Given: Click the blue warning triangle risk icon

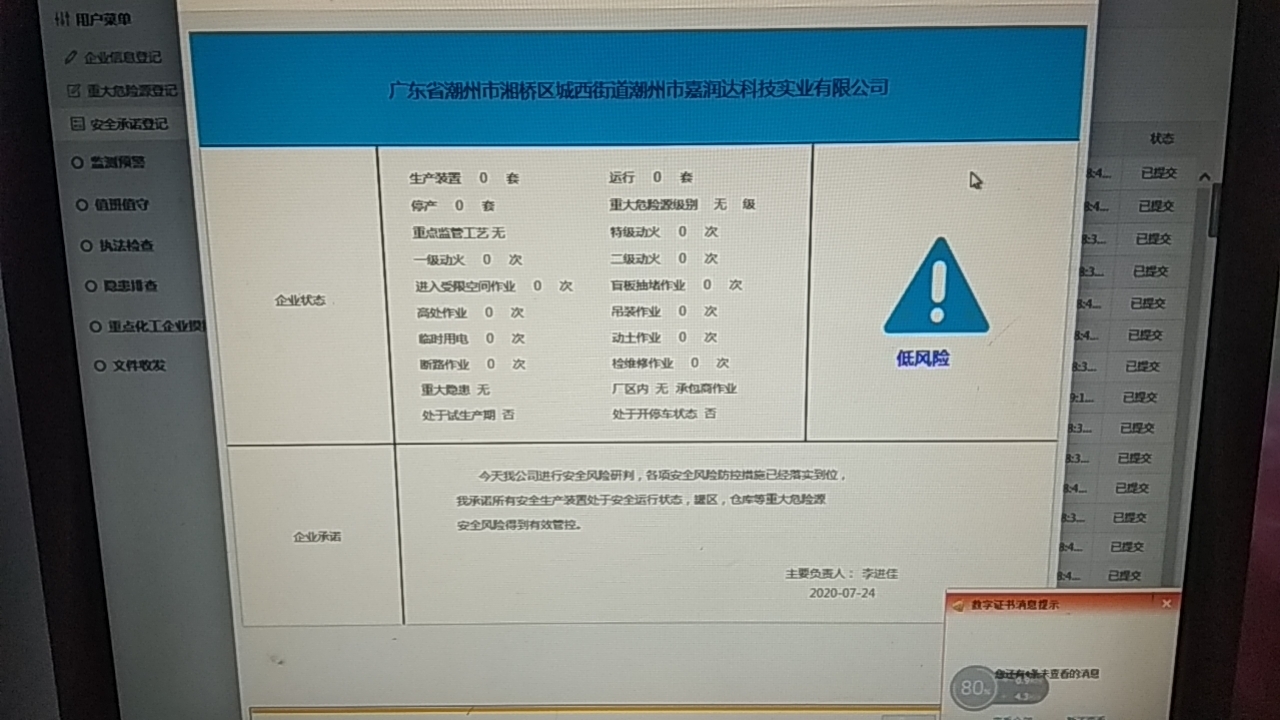Looking at the screenshot, I should click(x=936, y=287).
